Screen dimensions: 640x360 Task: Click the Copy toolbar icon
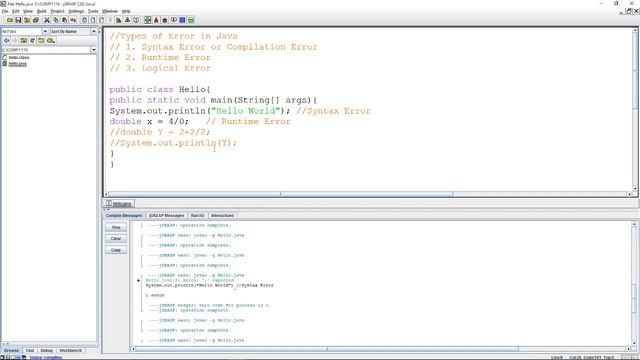coord(56,20)
